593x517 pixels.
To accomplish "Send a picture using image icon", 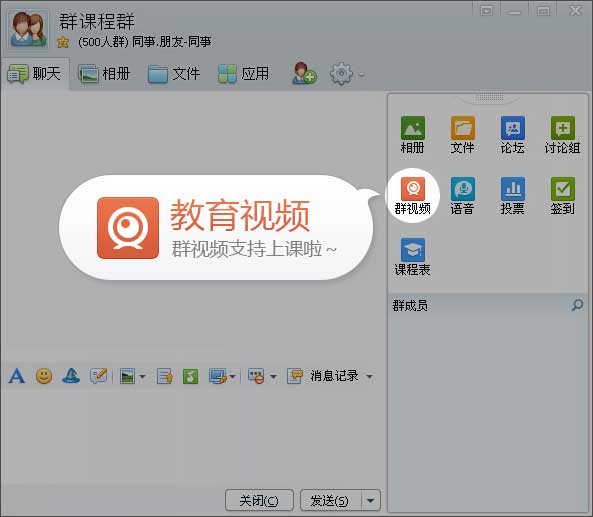I will (127, 376).
